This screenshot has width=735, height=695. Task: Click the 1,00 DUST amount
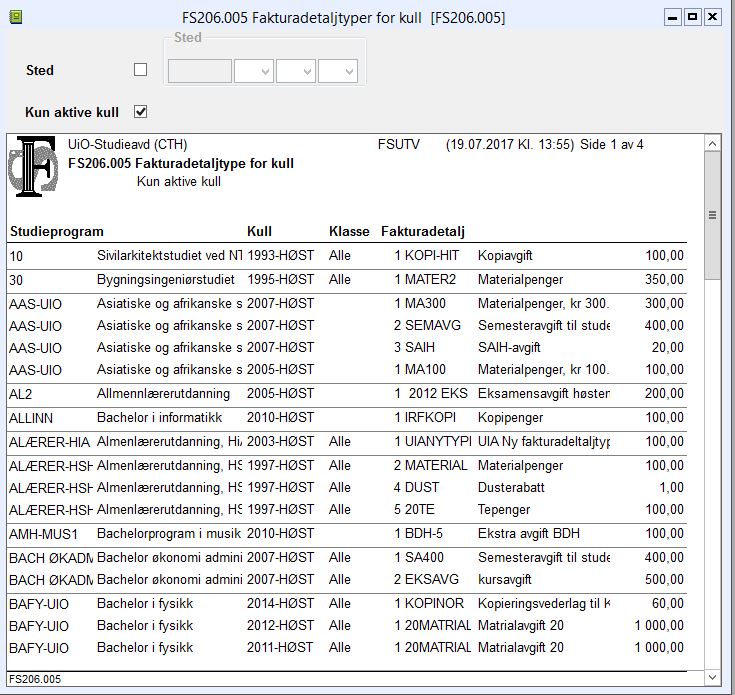(x=671, y=488)
